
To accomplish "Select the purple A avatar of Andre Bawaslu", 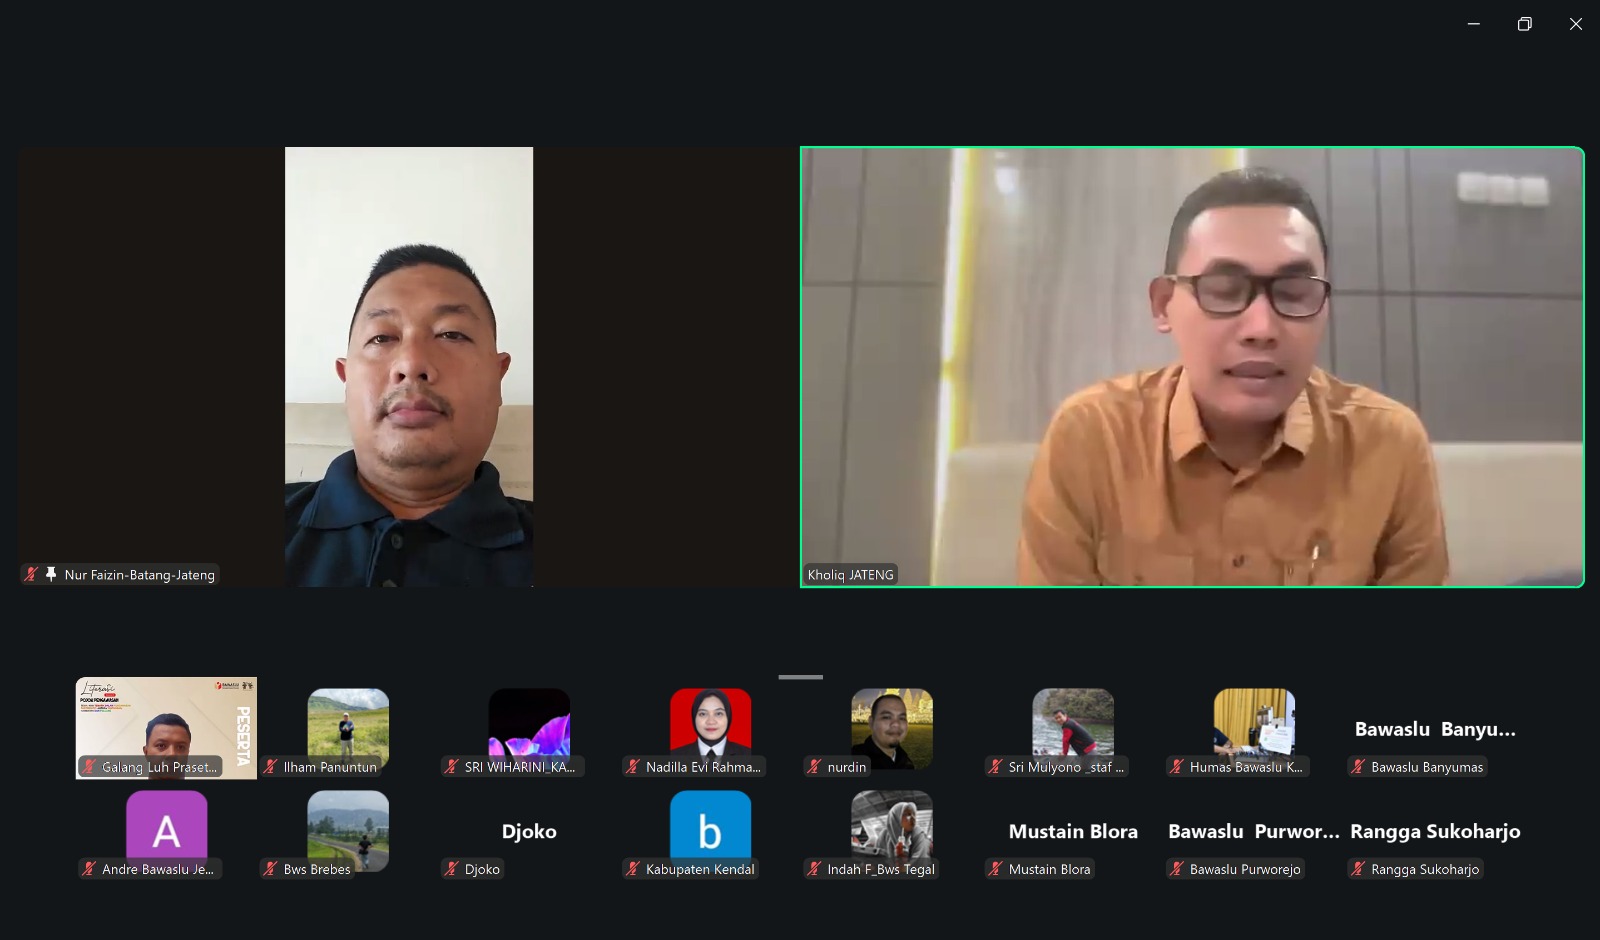I will pos(167,830).
